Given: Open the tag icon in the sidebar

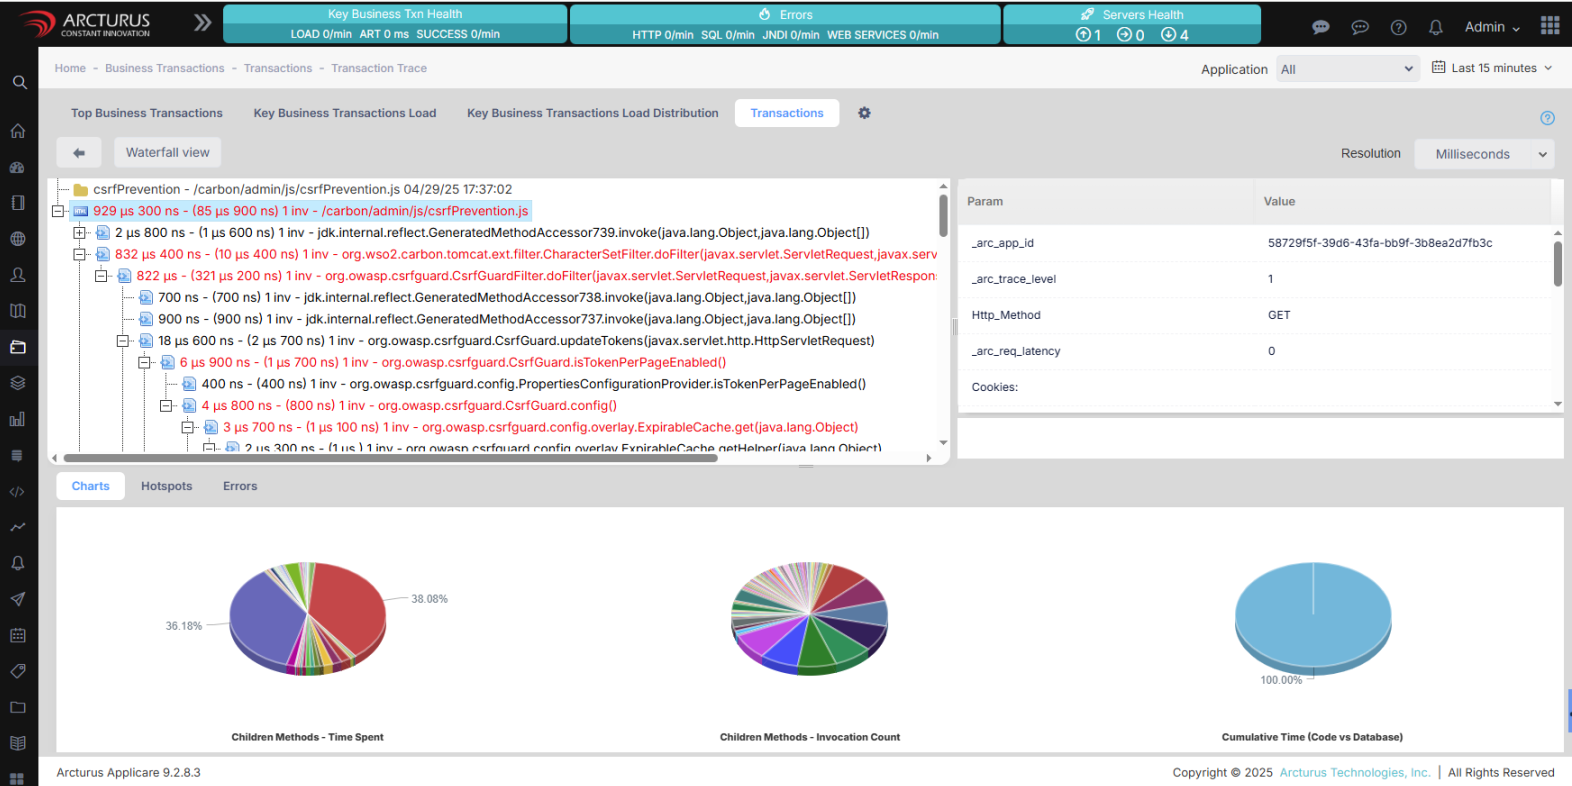Looking at the screenshot, I should 17,671.
